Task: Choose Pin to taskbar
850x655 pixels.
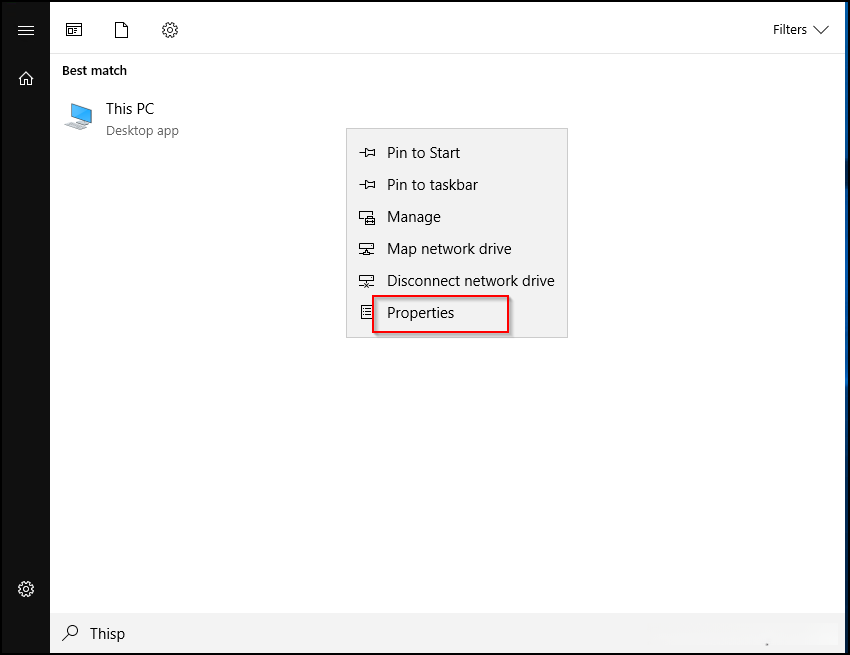Action: 432,185
